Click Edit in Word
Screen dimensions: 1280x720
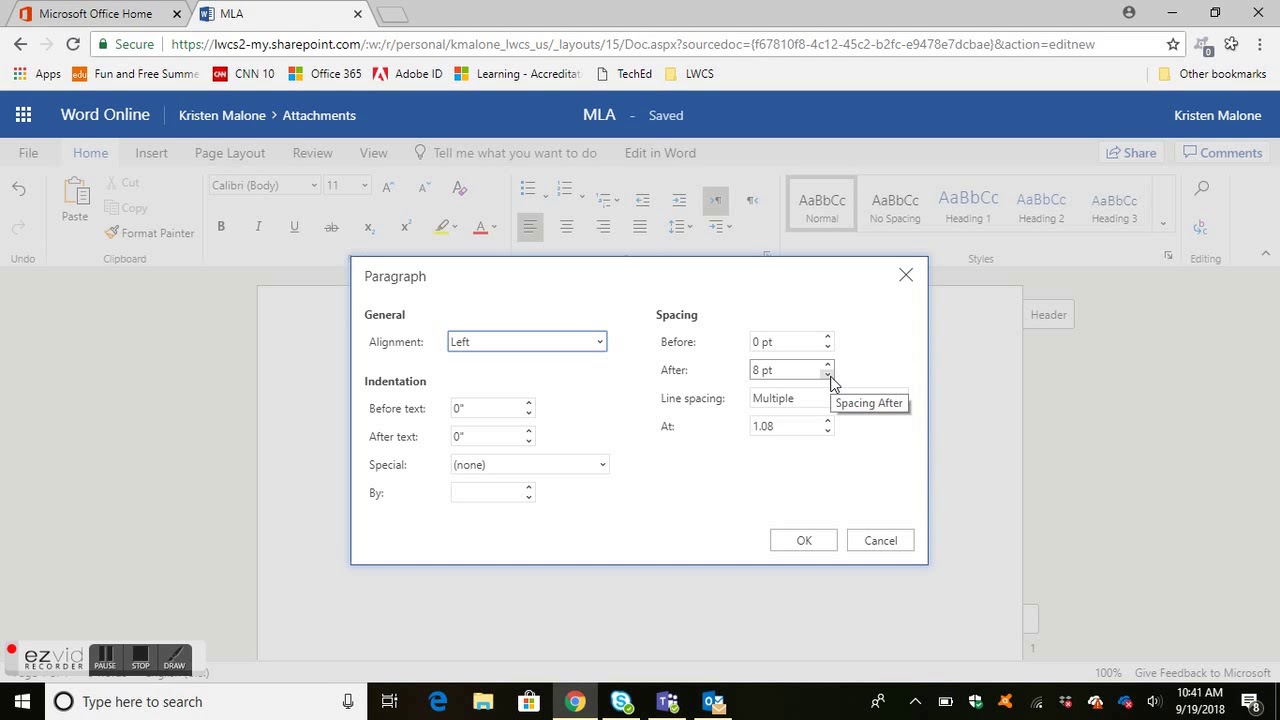tap(660, 153)
